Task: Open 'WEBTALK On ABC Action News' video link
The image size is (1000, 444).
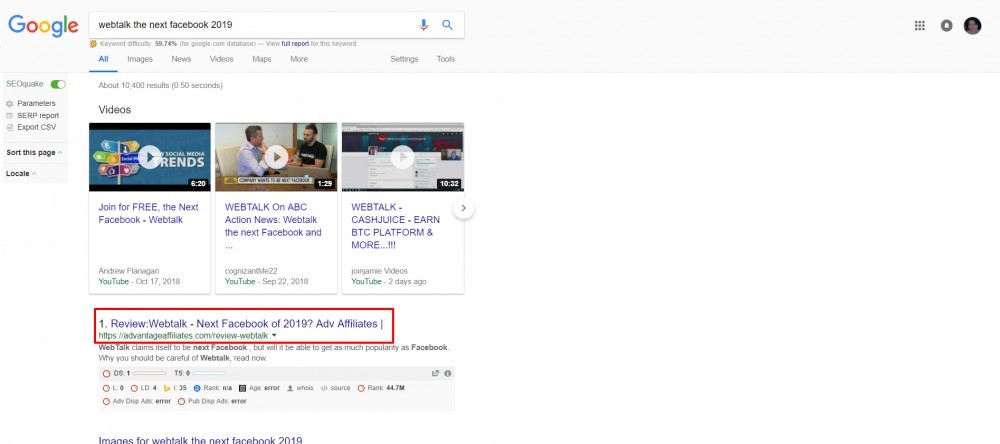Action: 274,226
